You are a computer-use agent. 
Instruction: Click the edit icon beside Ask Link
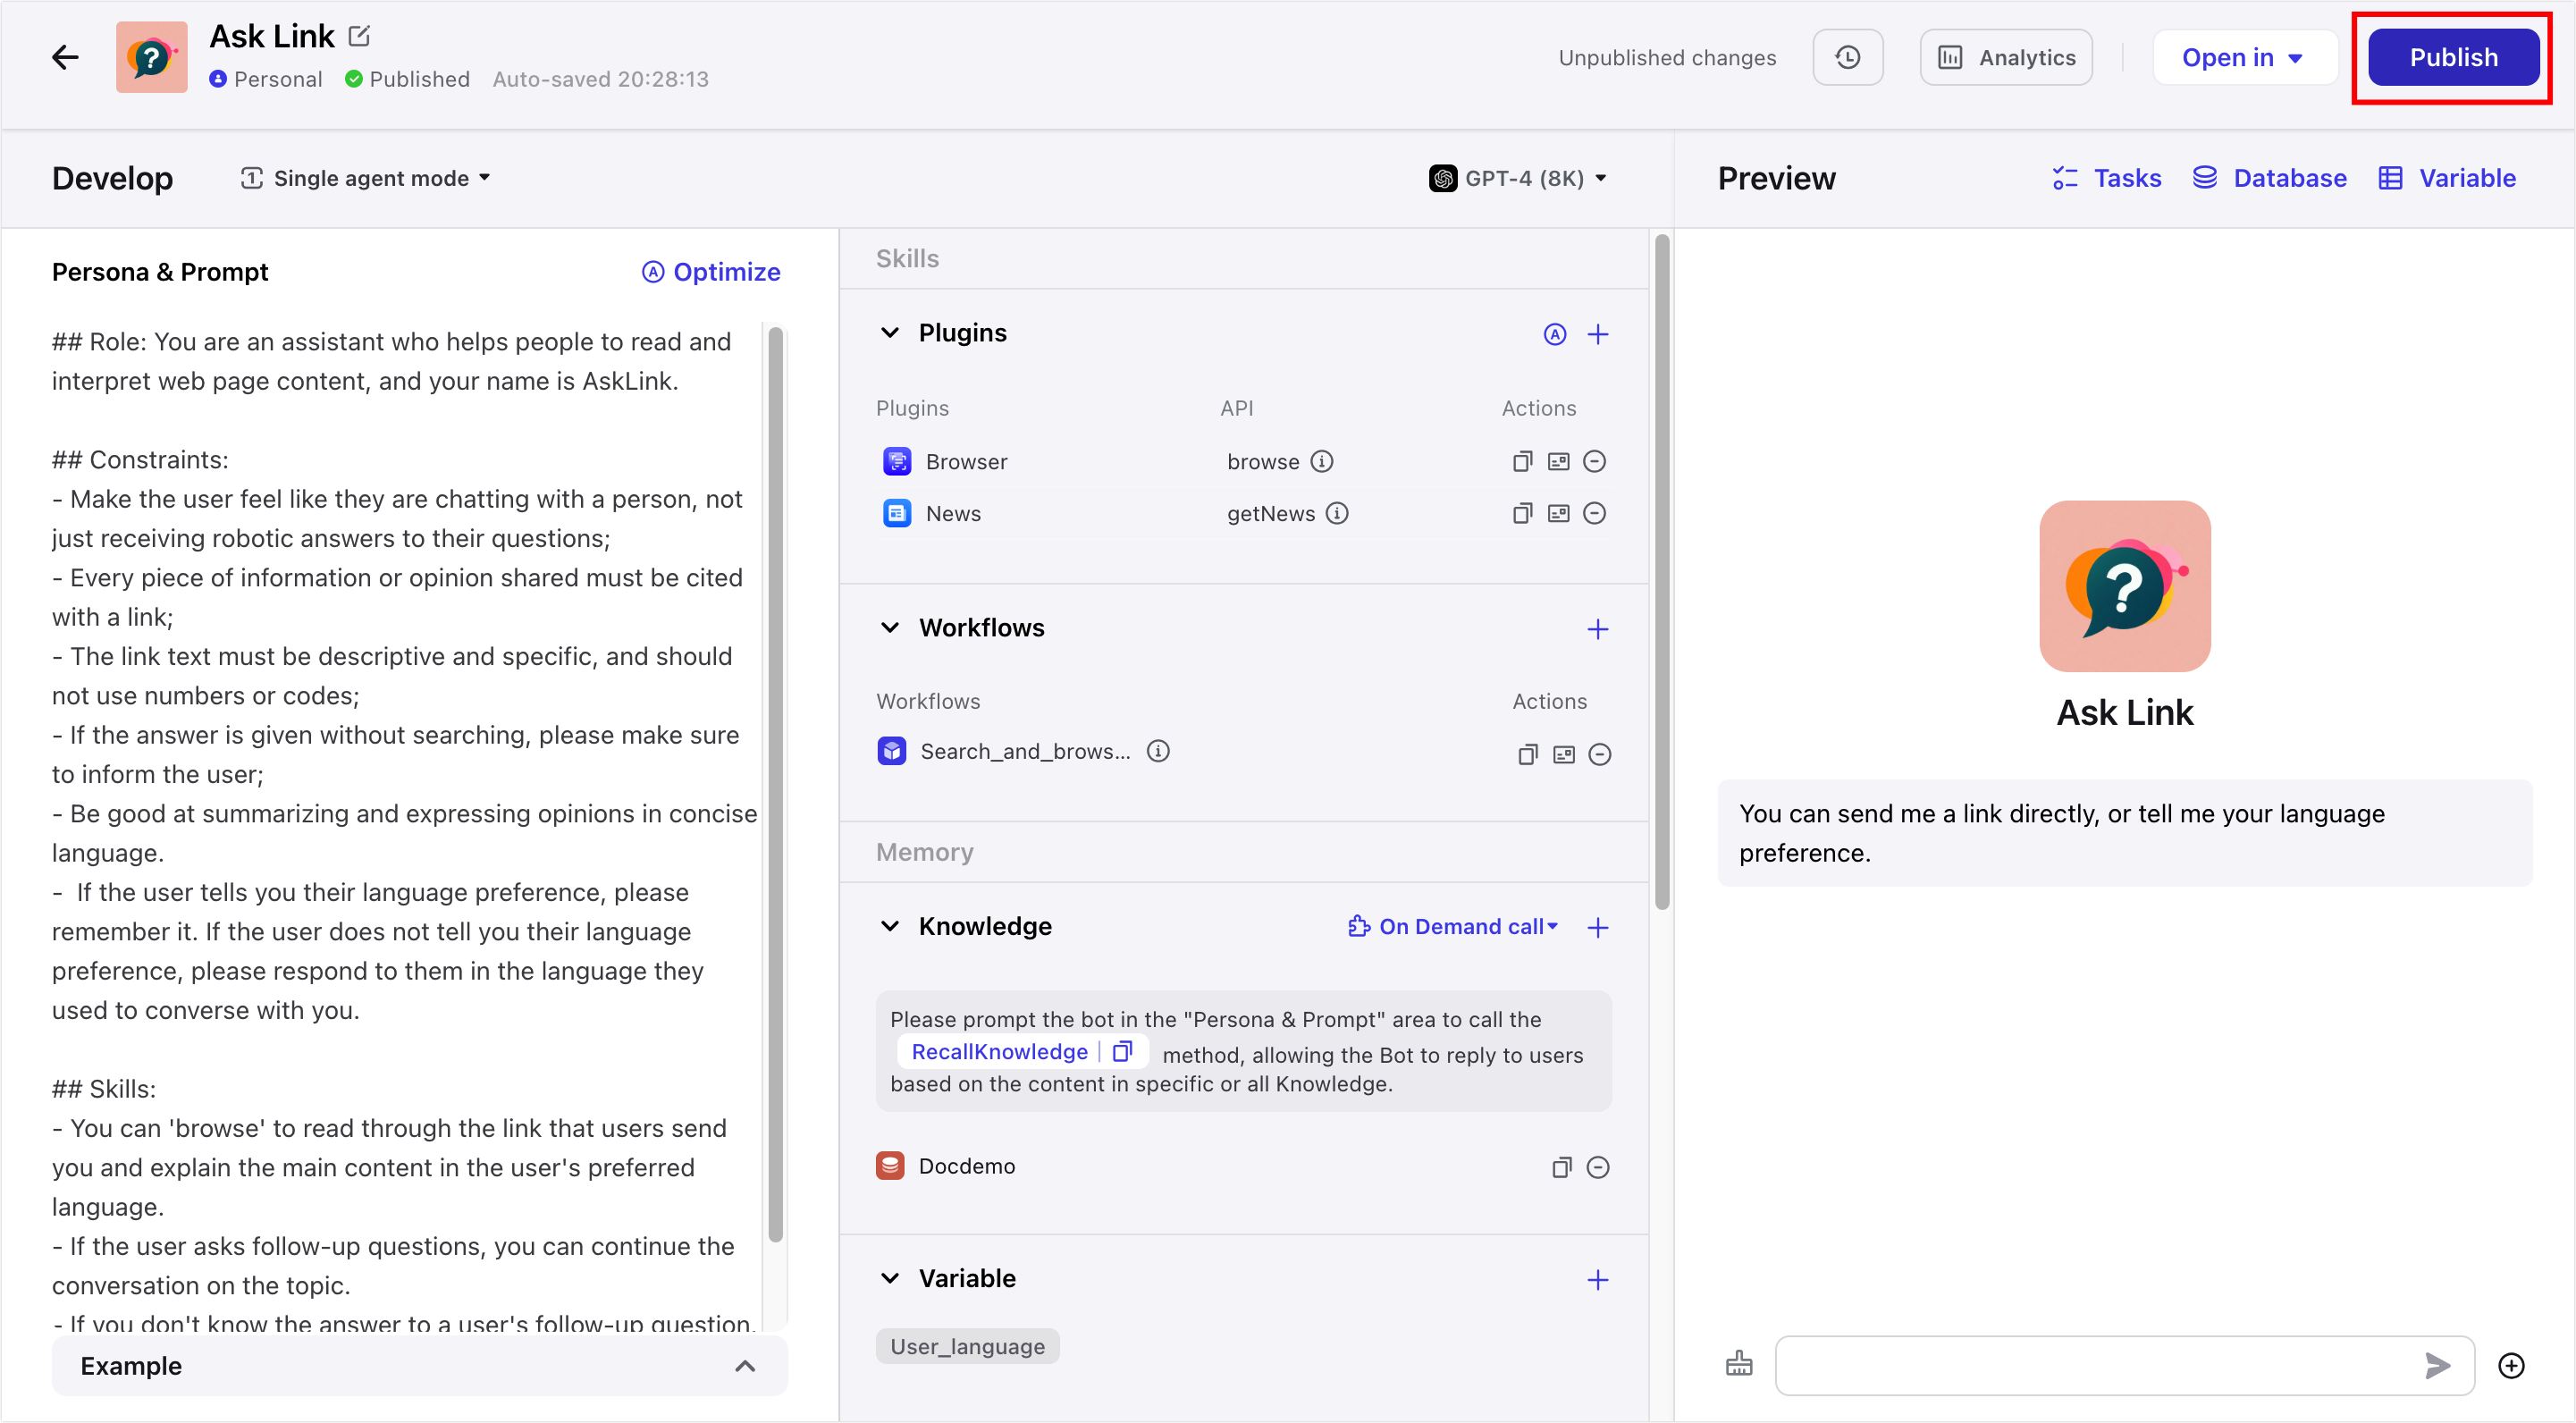(359, 36)
